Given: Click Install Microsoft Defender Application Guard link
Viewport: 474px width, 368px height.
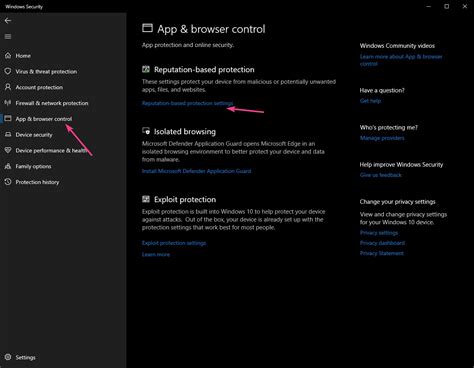Looking at the screenshot, I should tap(196, 171).
